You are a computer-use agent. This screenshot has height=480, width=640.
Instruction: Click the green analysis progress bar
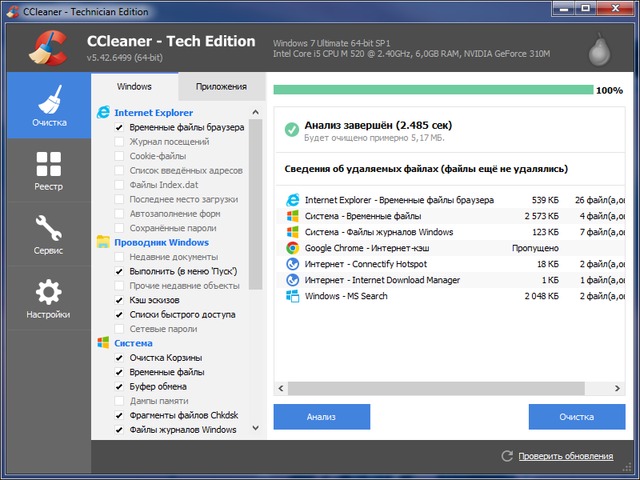pyautogui.click(x=432, y=90)
